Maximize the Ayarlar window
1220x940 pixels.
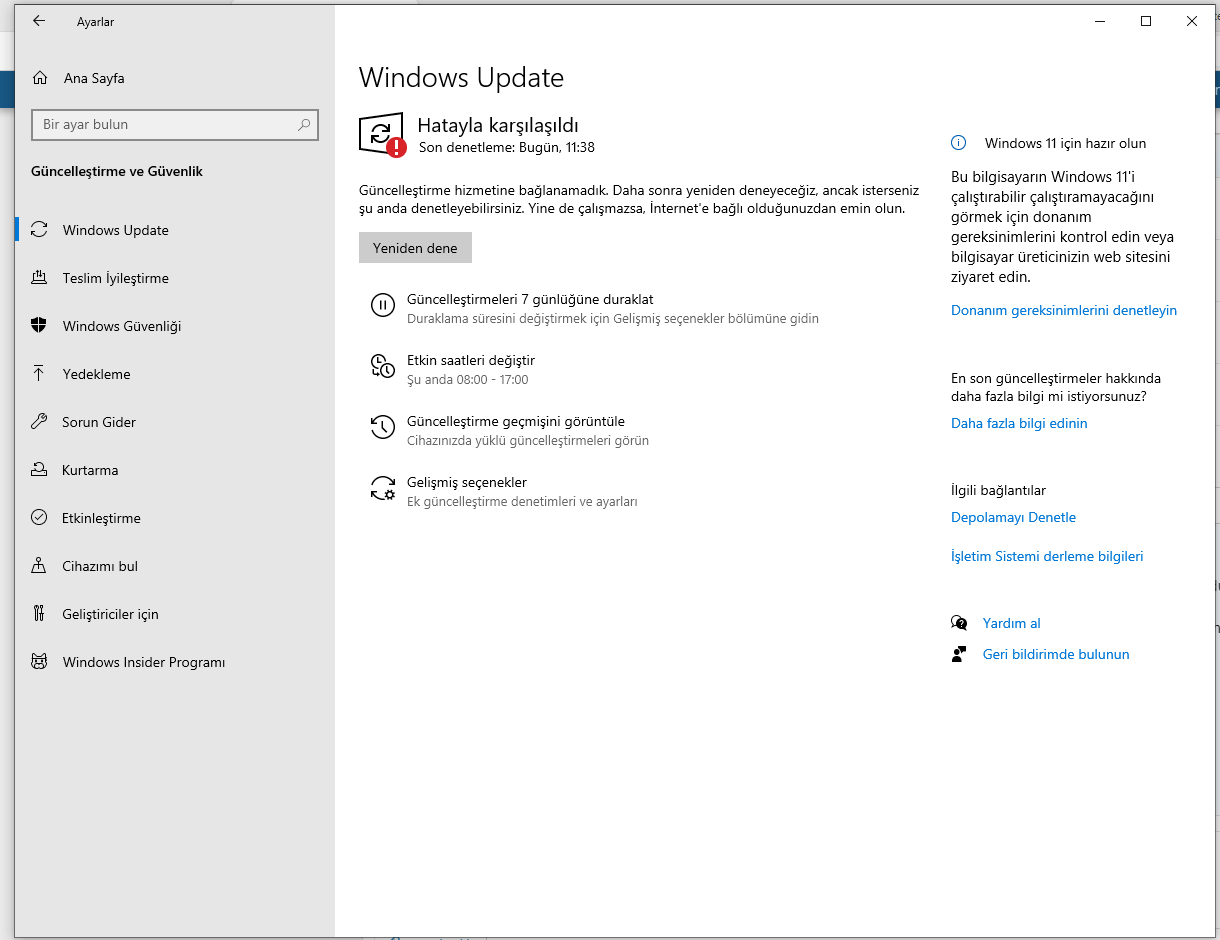[1146, 21]
